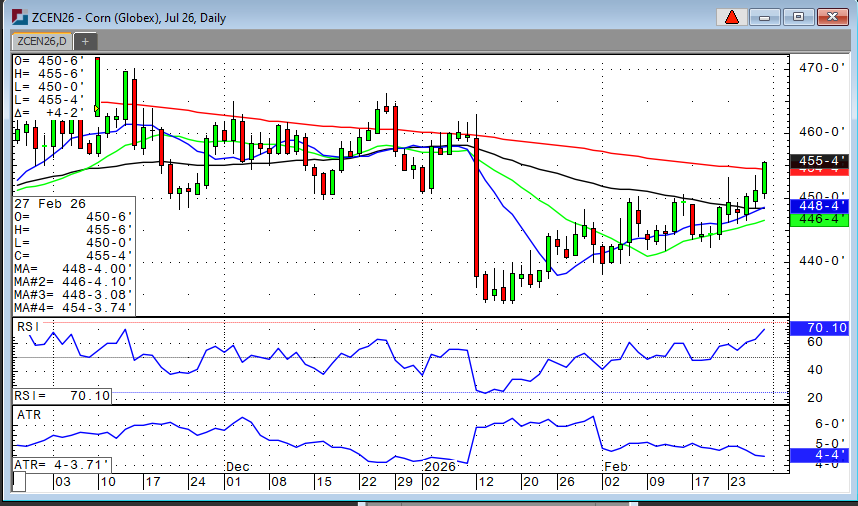Click the blue 4-4' ATR value label
This screenshot has height=506, width=858.
point(819,455)
